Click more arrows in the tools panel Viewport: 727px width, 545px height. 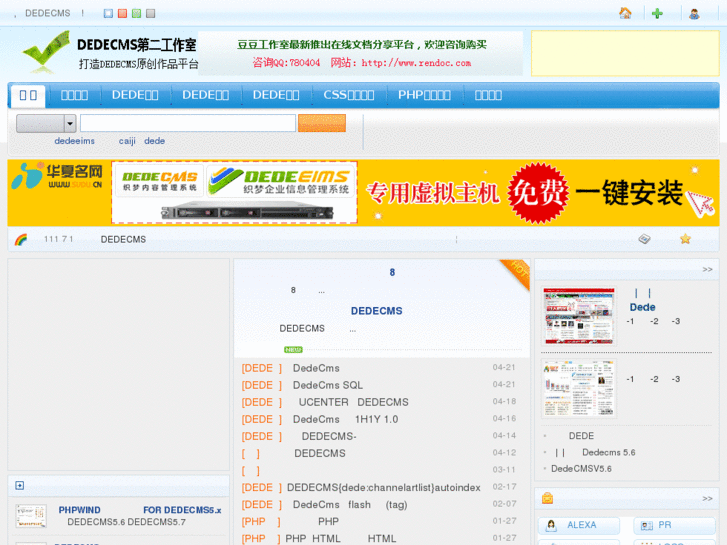tap(707, 499)
